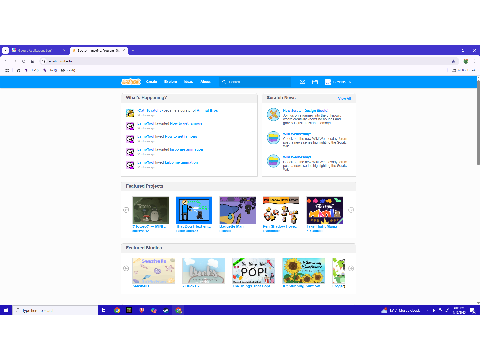Screen dimensions: 480x360
Task: Open the Messages envelope icon
Action: pyautogui.click(x=302, y=82)
